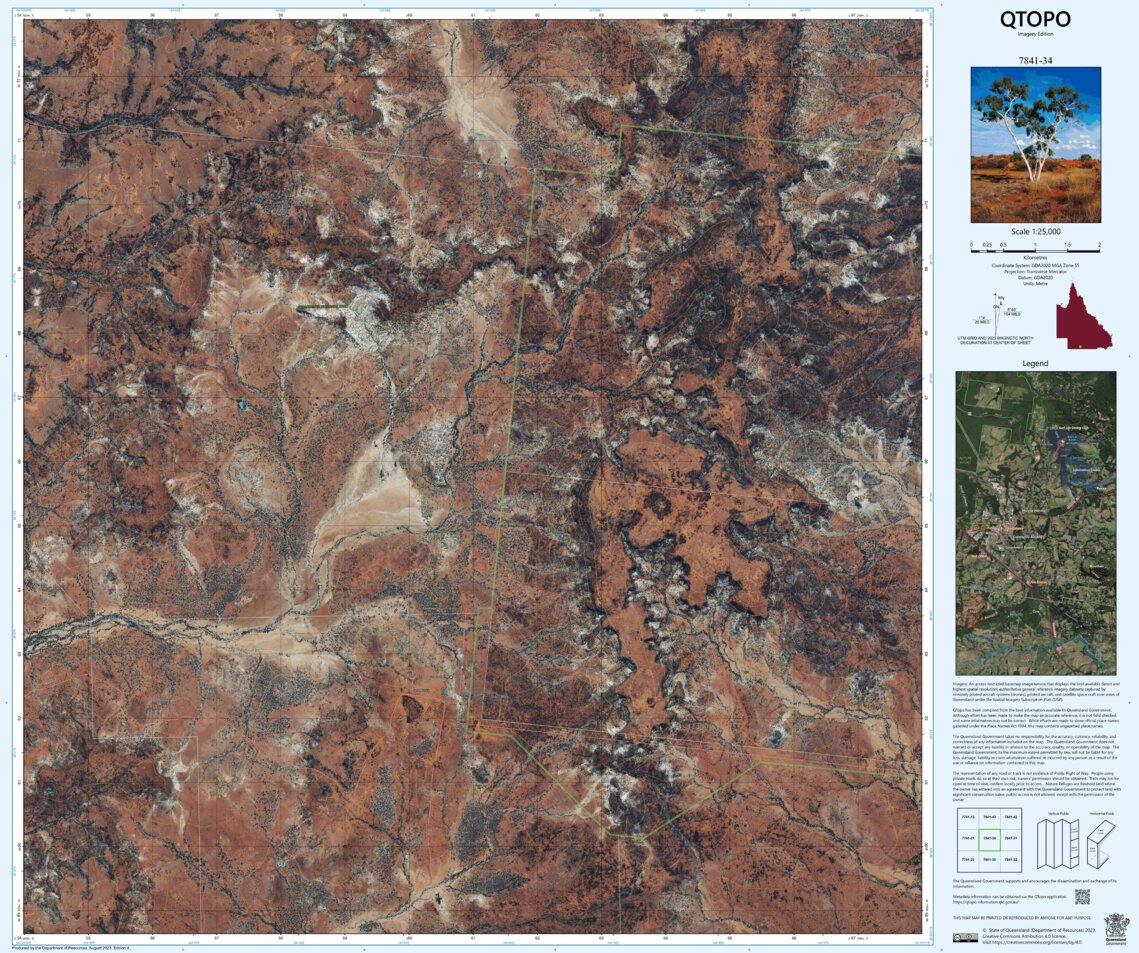Click the Creative Commons licence icon

(x=966, y=937)
